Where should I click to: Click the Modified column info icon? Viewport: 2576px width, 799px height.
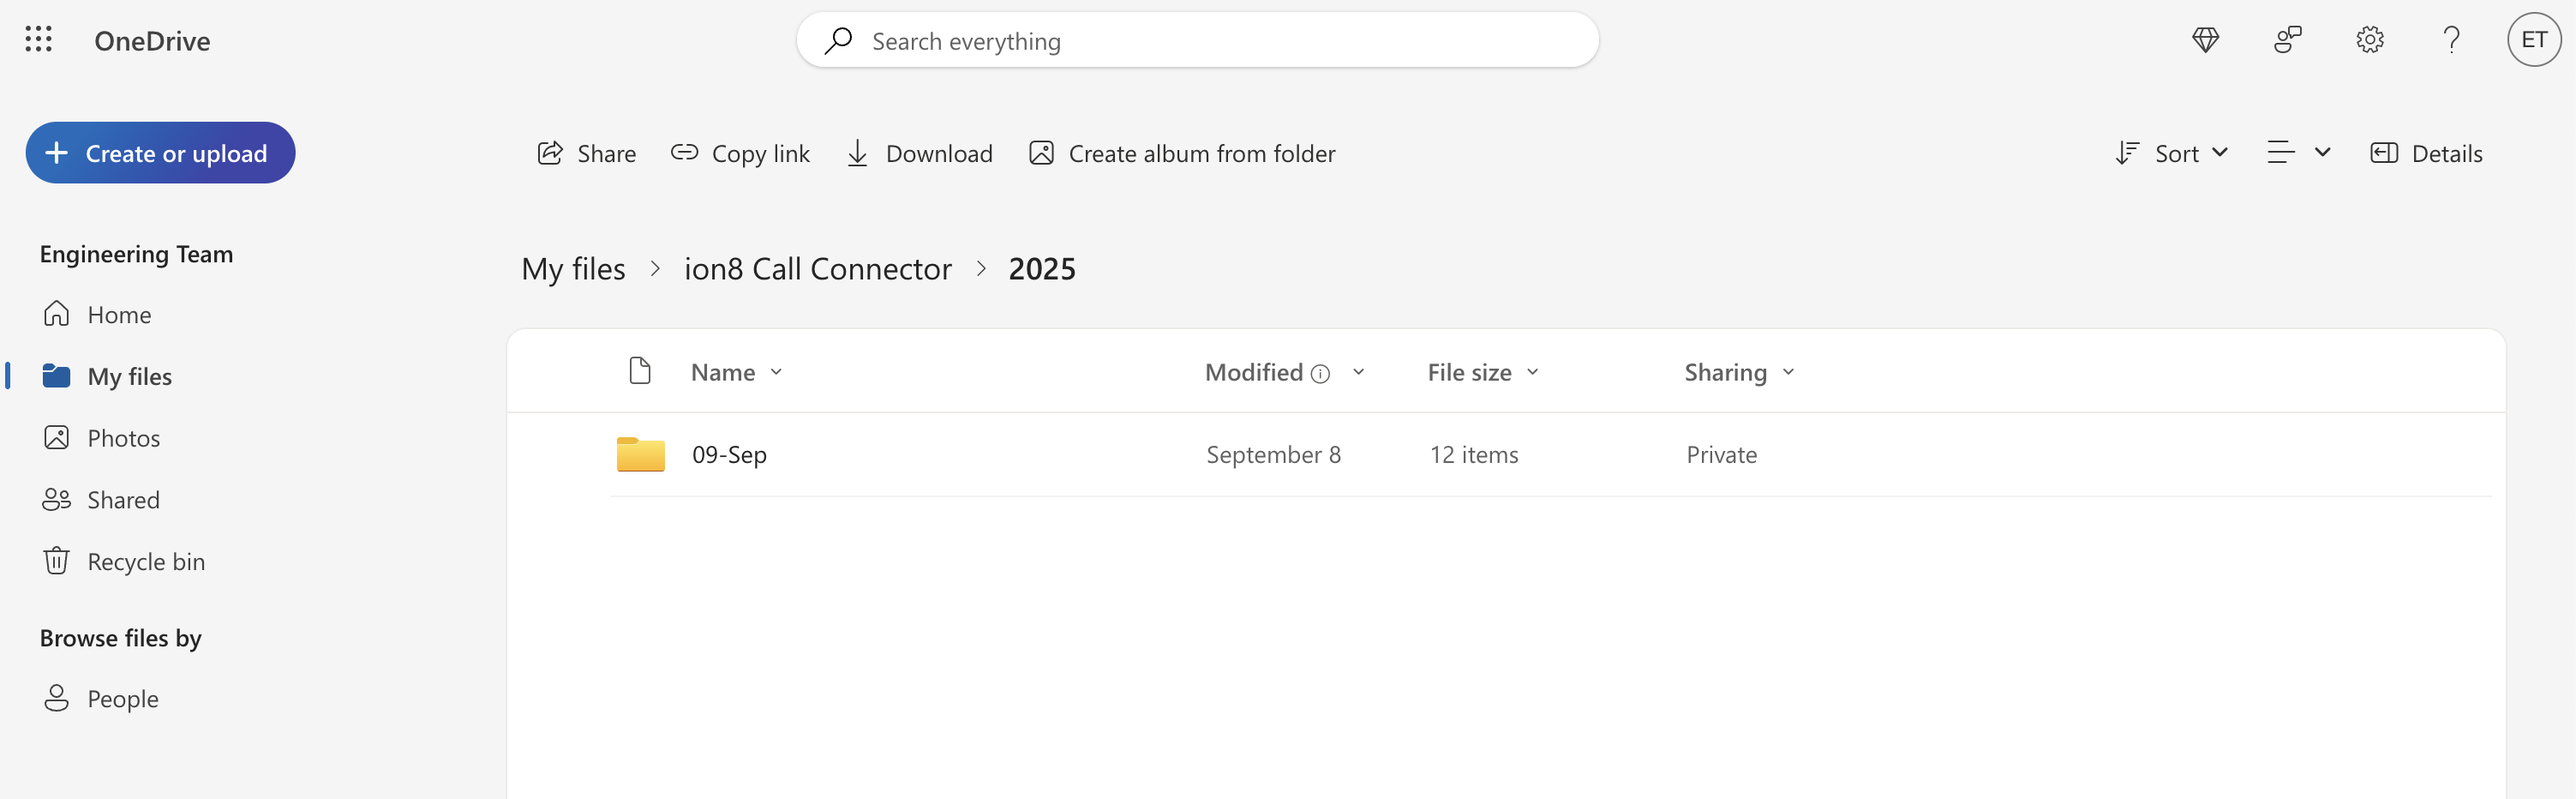point(1320,374)
